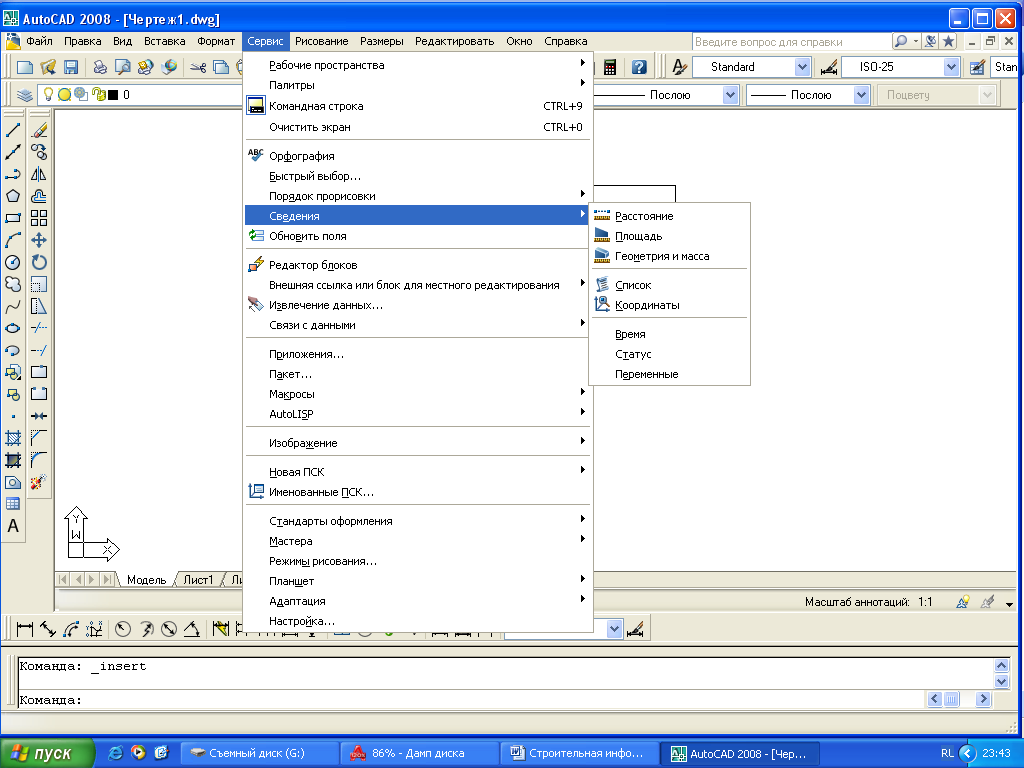Click the Print icon in toolbar
This screenshot has height=768, width=1024.
100,67
